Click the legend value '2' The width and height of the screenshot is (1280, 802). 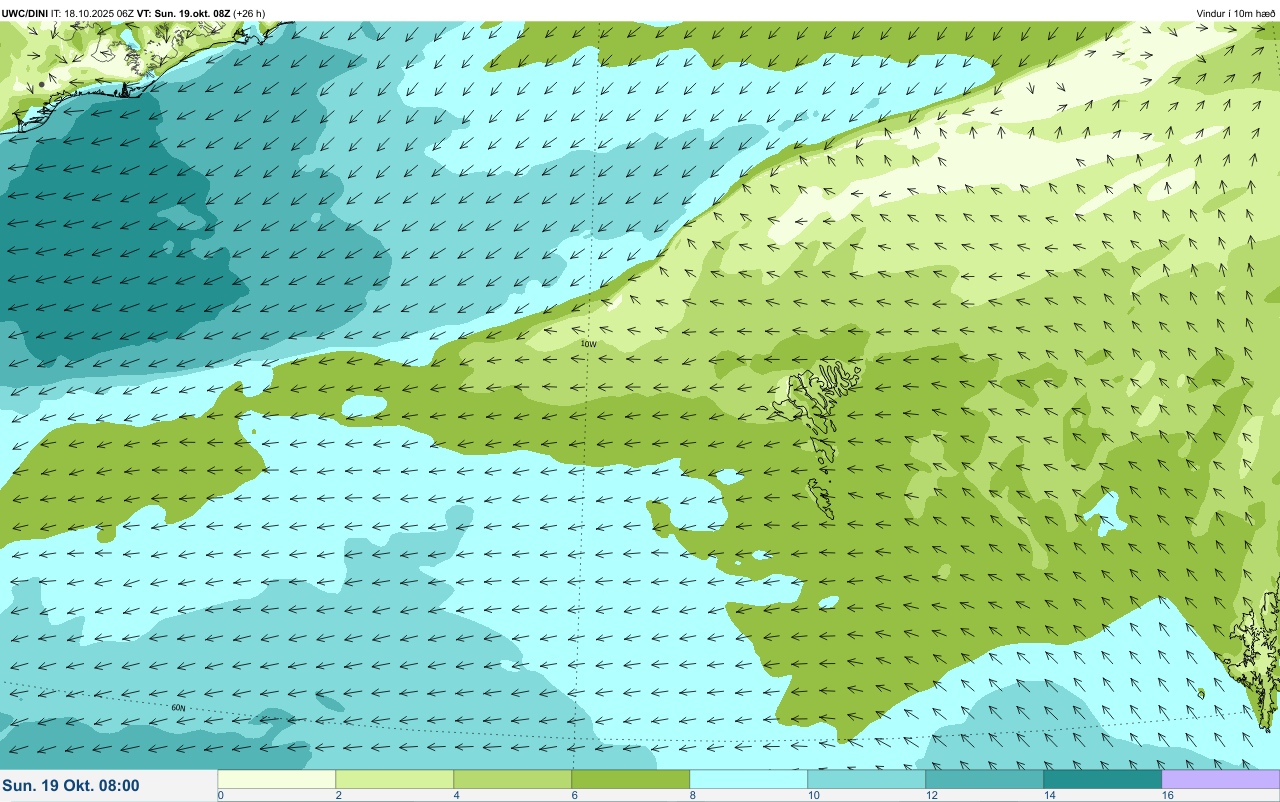point(339,795)
